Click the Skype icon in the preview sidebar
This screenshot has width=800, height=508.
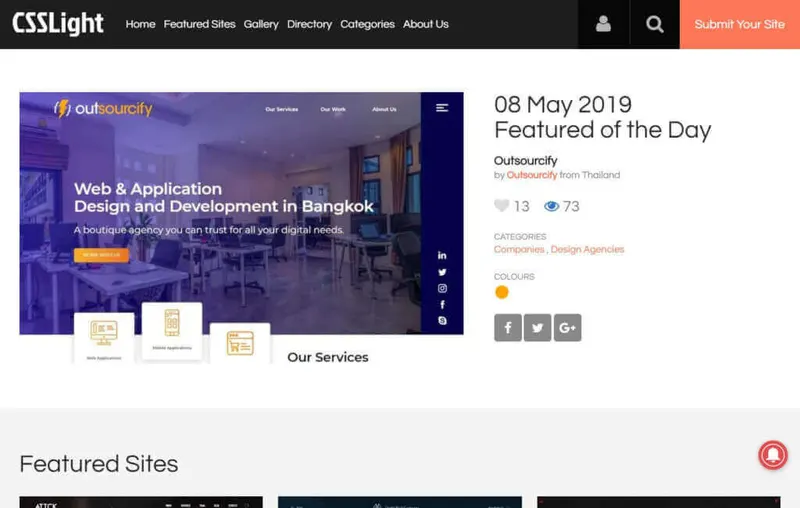(442, 320)
